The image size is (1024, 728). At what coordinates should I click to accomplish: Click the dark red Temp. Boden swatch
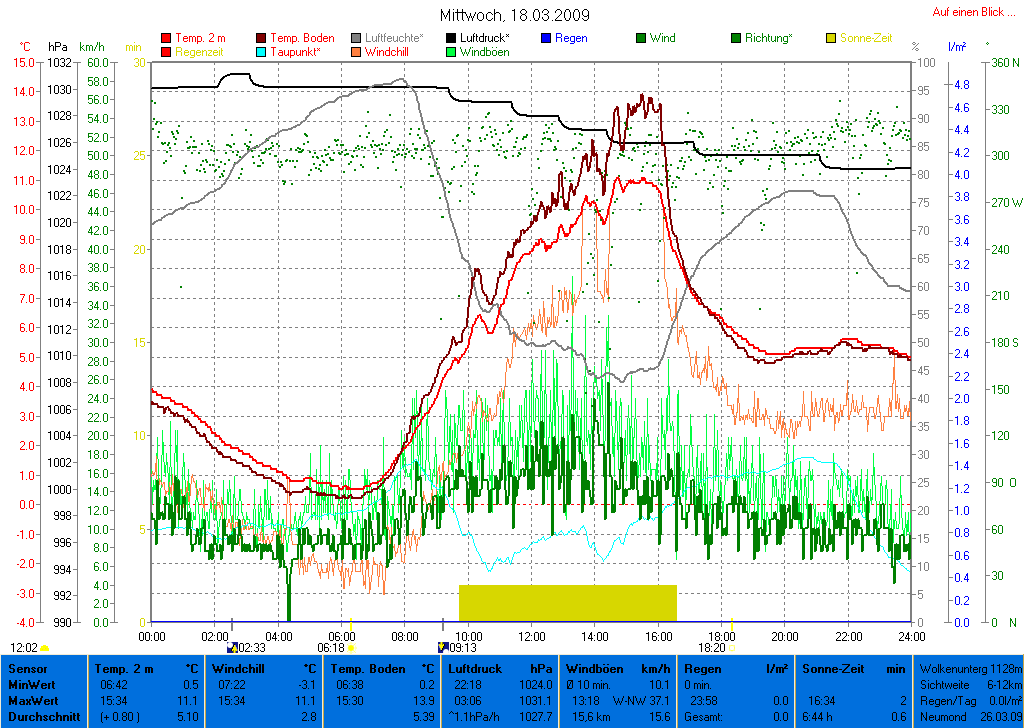pyautogui.click(x=261, y=38)
